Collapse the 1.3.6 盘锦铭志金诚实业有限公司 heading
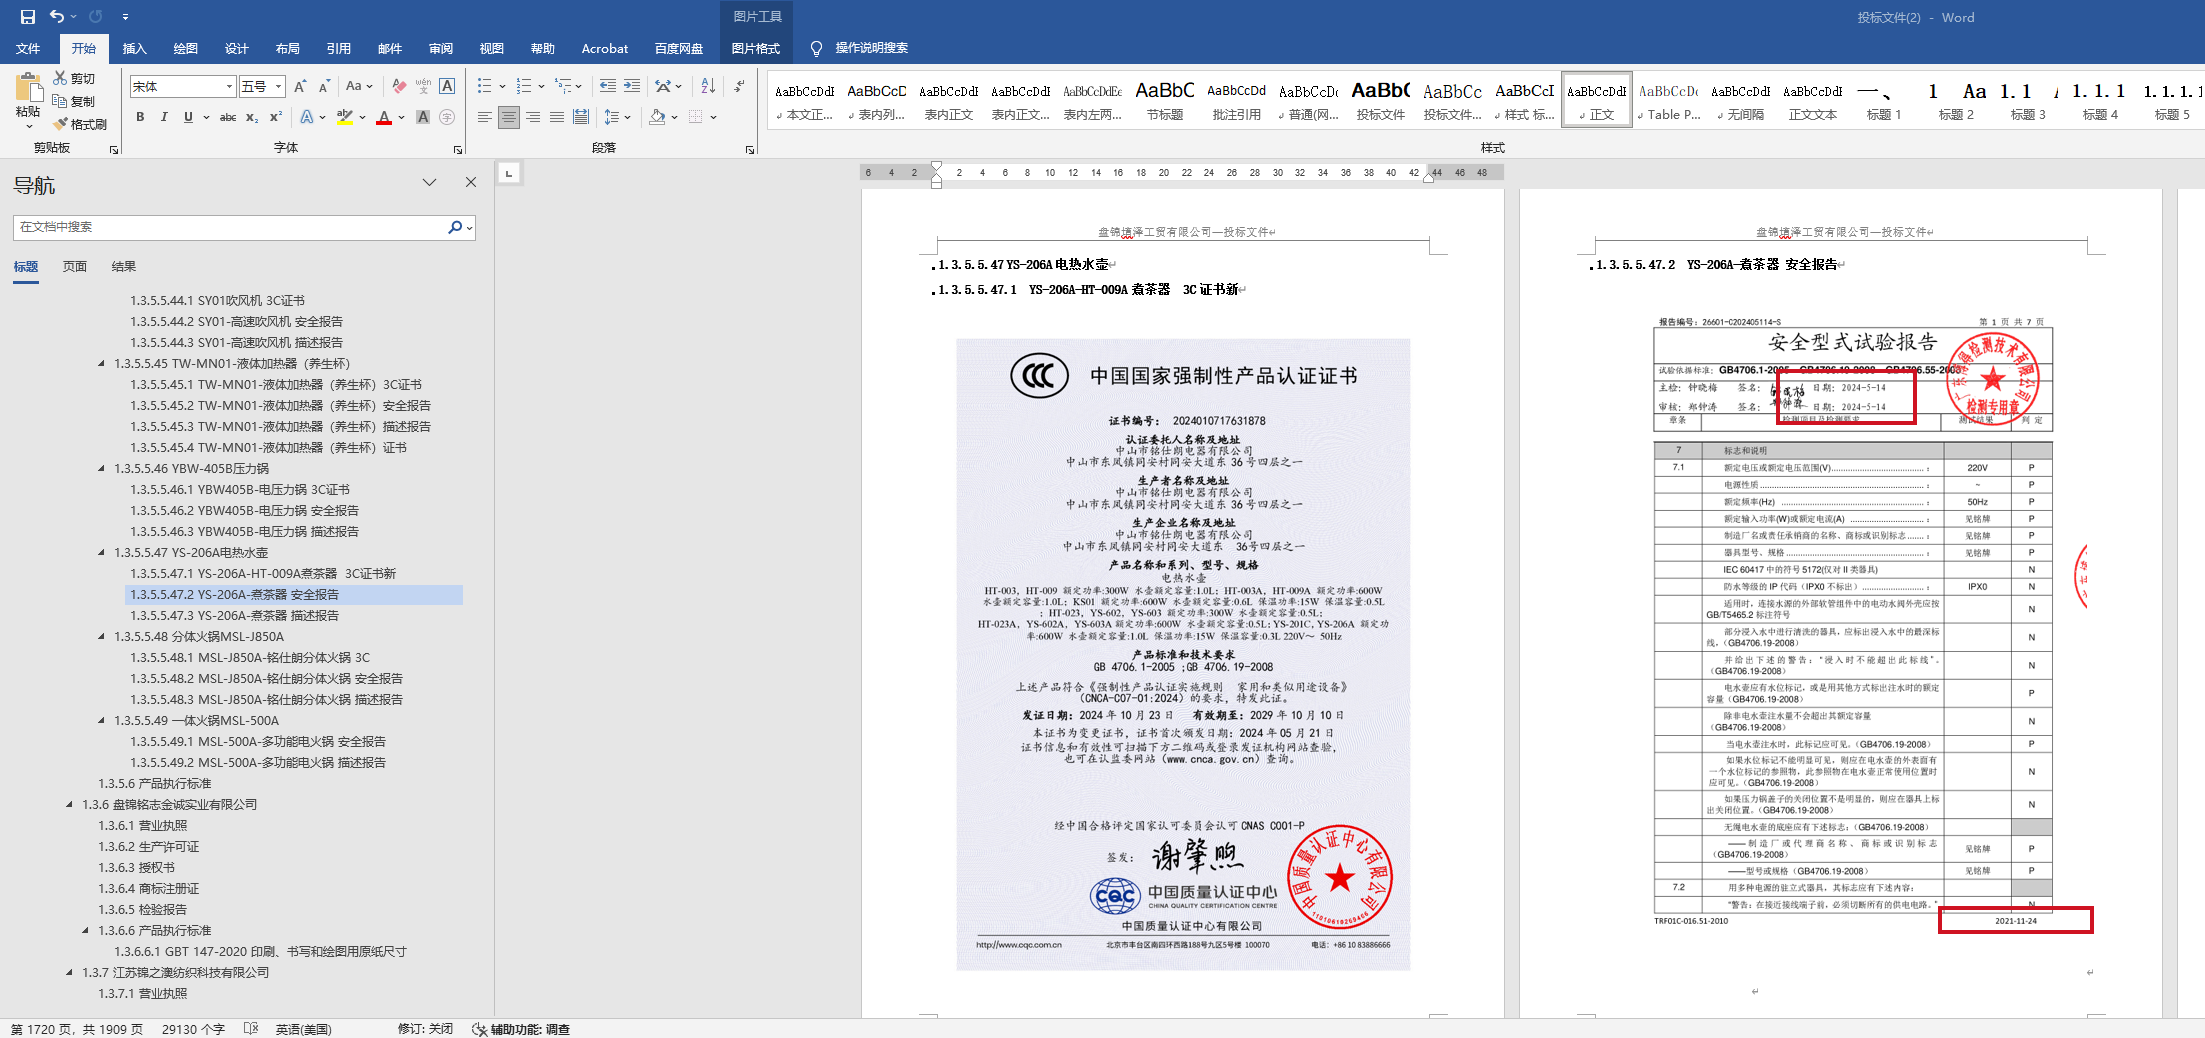Viewport: 2205px width, 1038px height. point(69,804)
